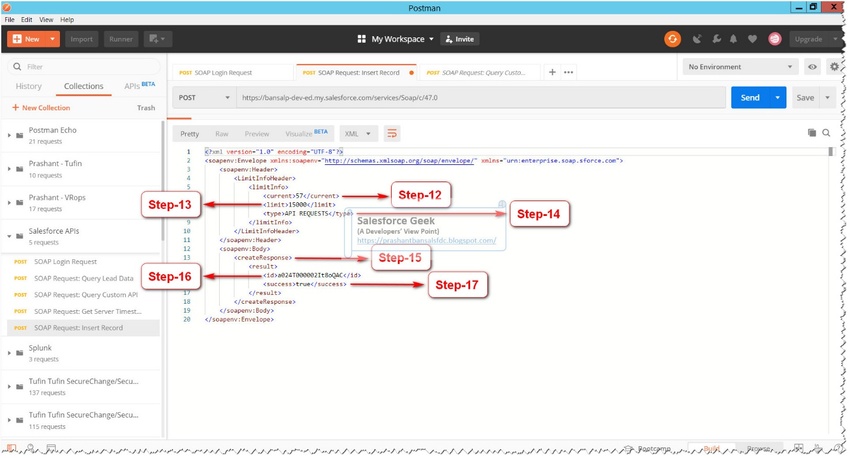Click the orange sync icon
Viewport: 850px width, 458px height.
click(672, 39)
